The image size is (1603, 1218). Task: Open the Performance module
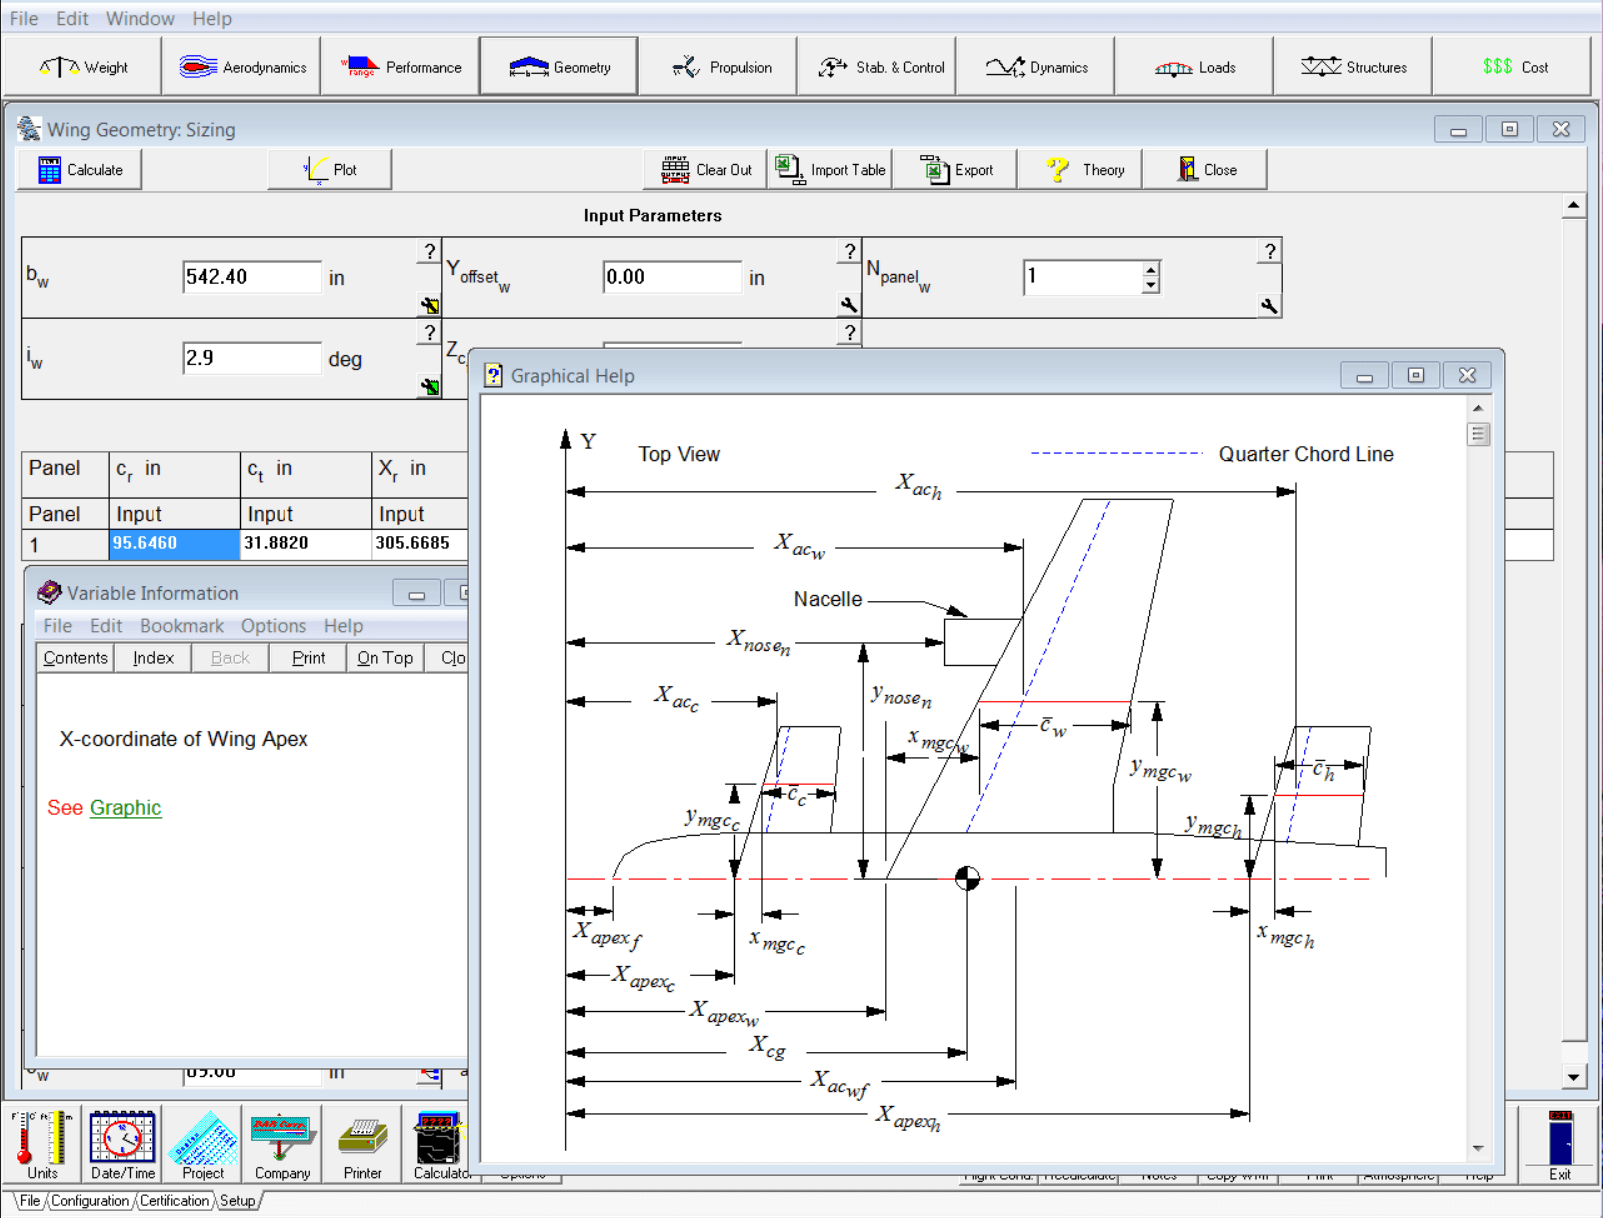pyautogui.click(x=399, y=65)
